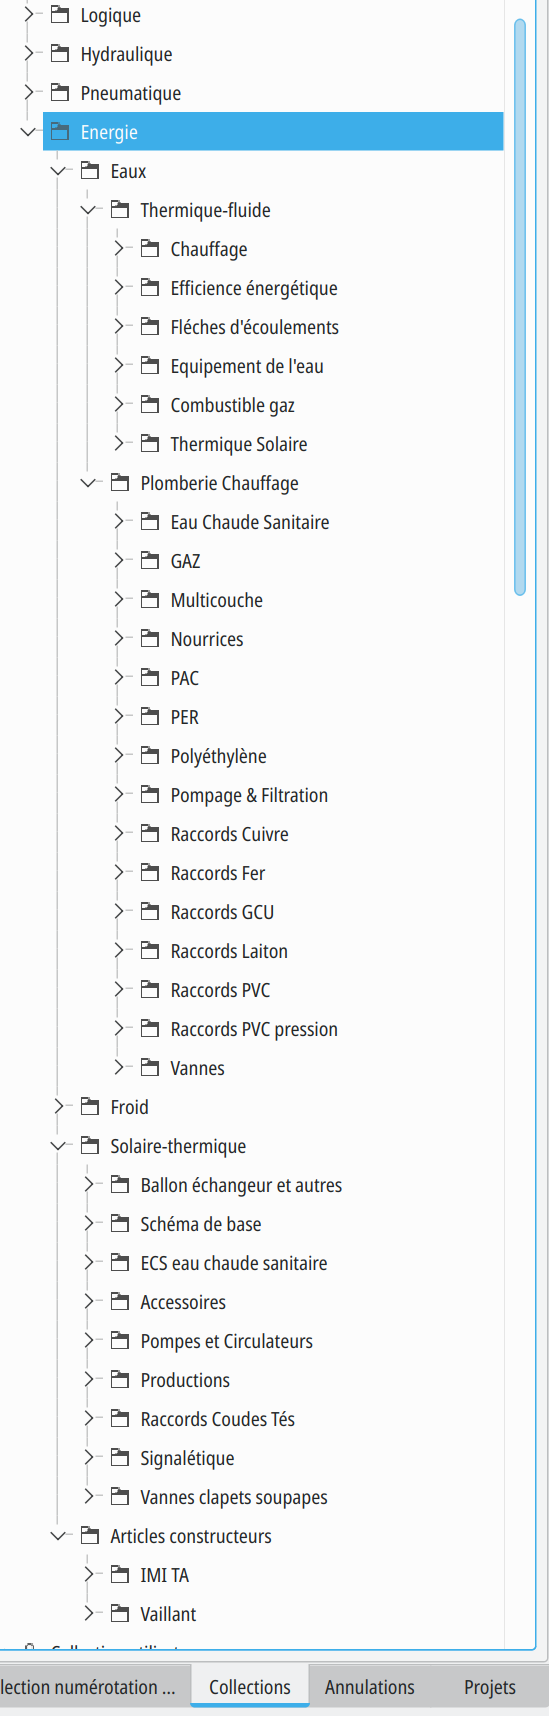Expand the Raccords PVC pression node
The image size is (549, 1716).
click(x=118, y=1029)
